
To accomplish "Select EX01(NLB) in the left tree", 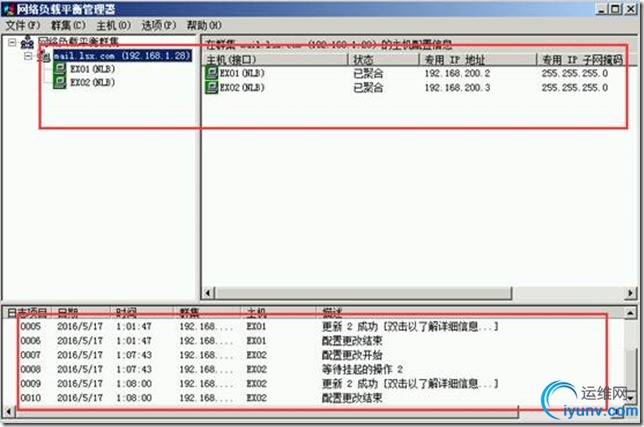I will [x=92, y=69].
